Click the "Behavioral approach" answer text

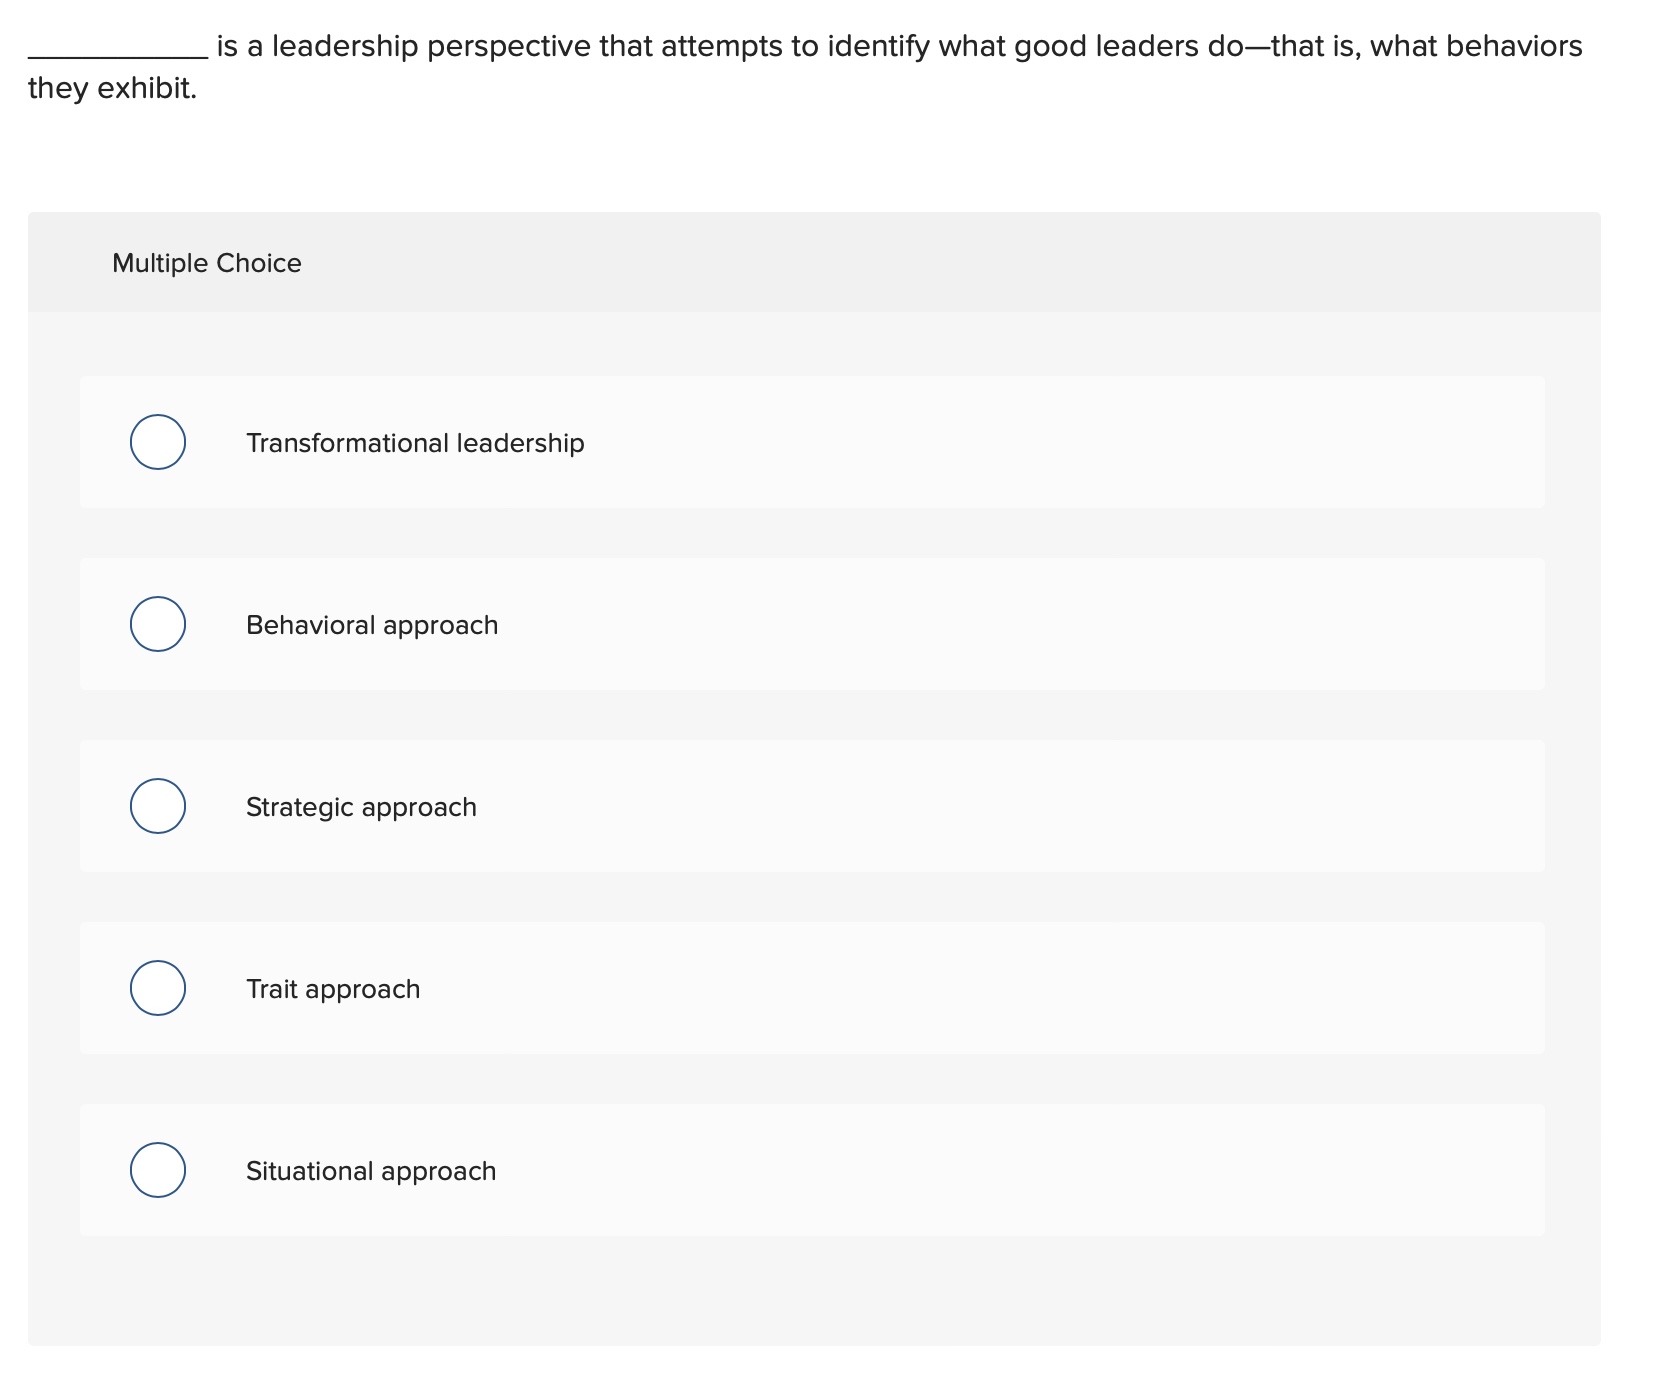(x=372, y=625)
